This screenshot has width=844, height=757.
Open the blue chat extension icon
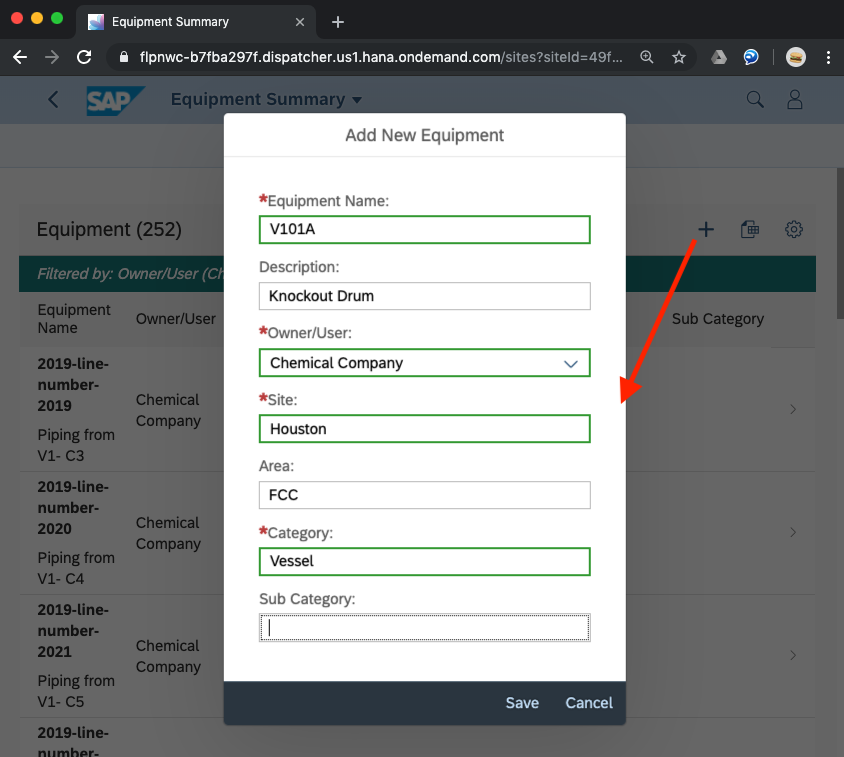(751, 57)
